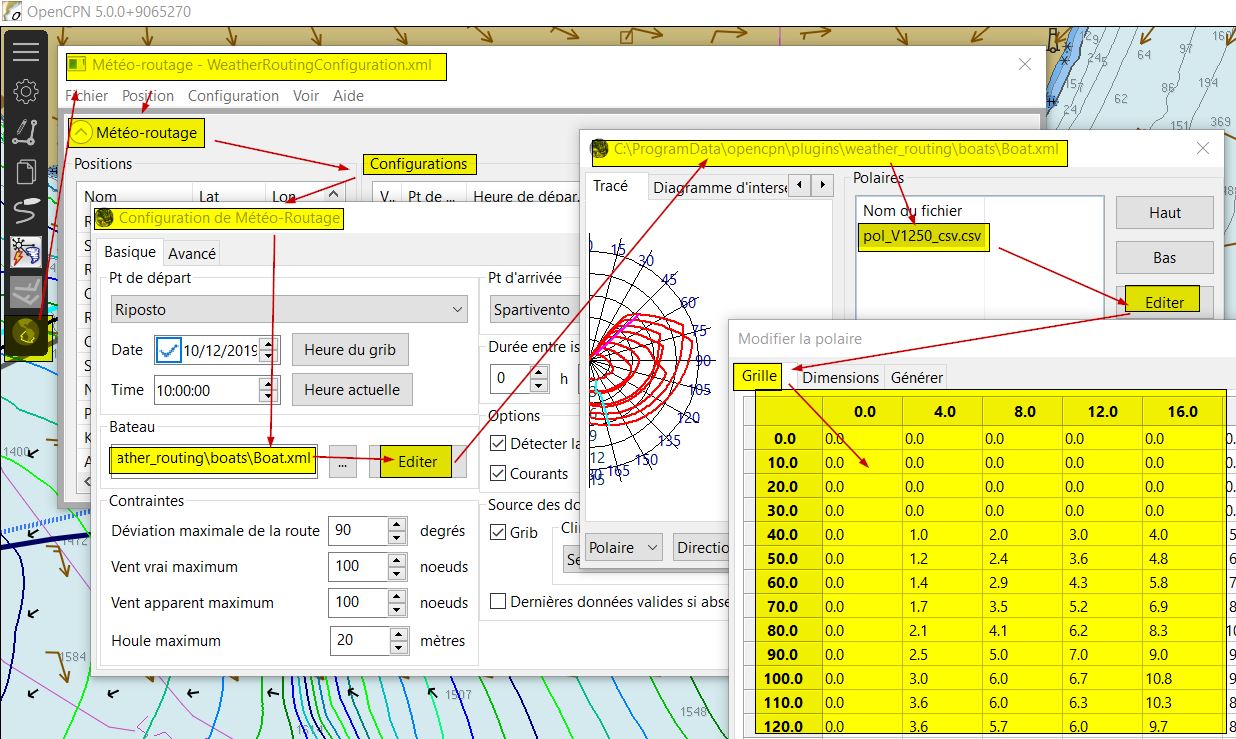Select the Diagramme d'intersection tab
The width and height of the screenshot is (1236, 739).
click(717, 186)
